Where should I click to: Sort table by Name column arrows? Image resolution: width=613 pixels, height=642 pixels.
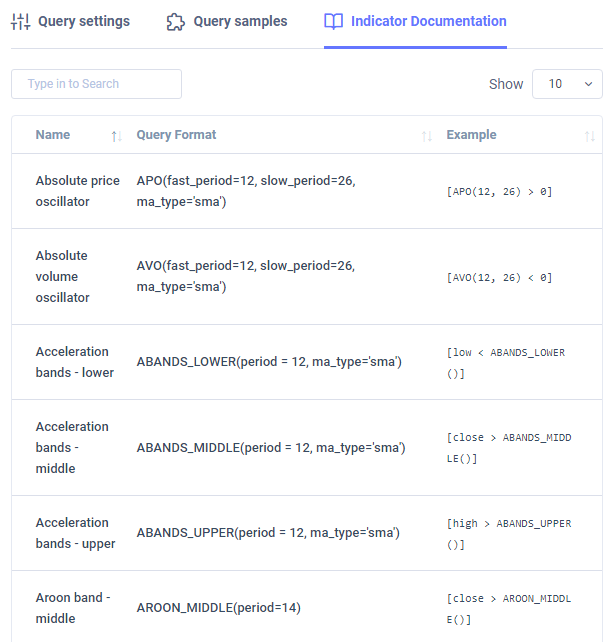click(x=117, y=136)
